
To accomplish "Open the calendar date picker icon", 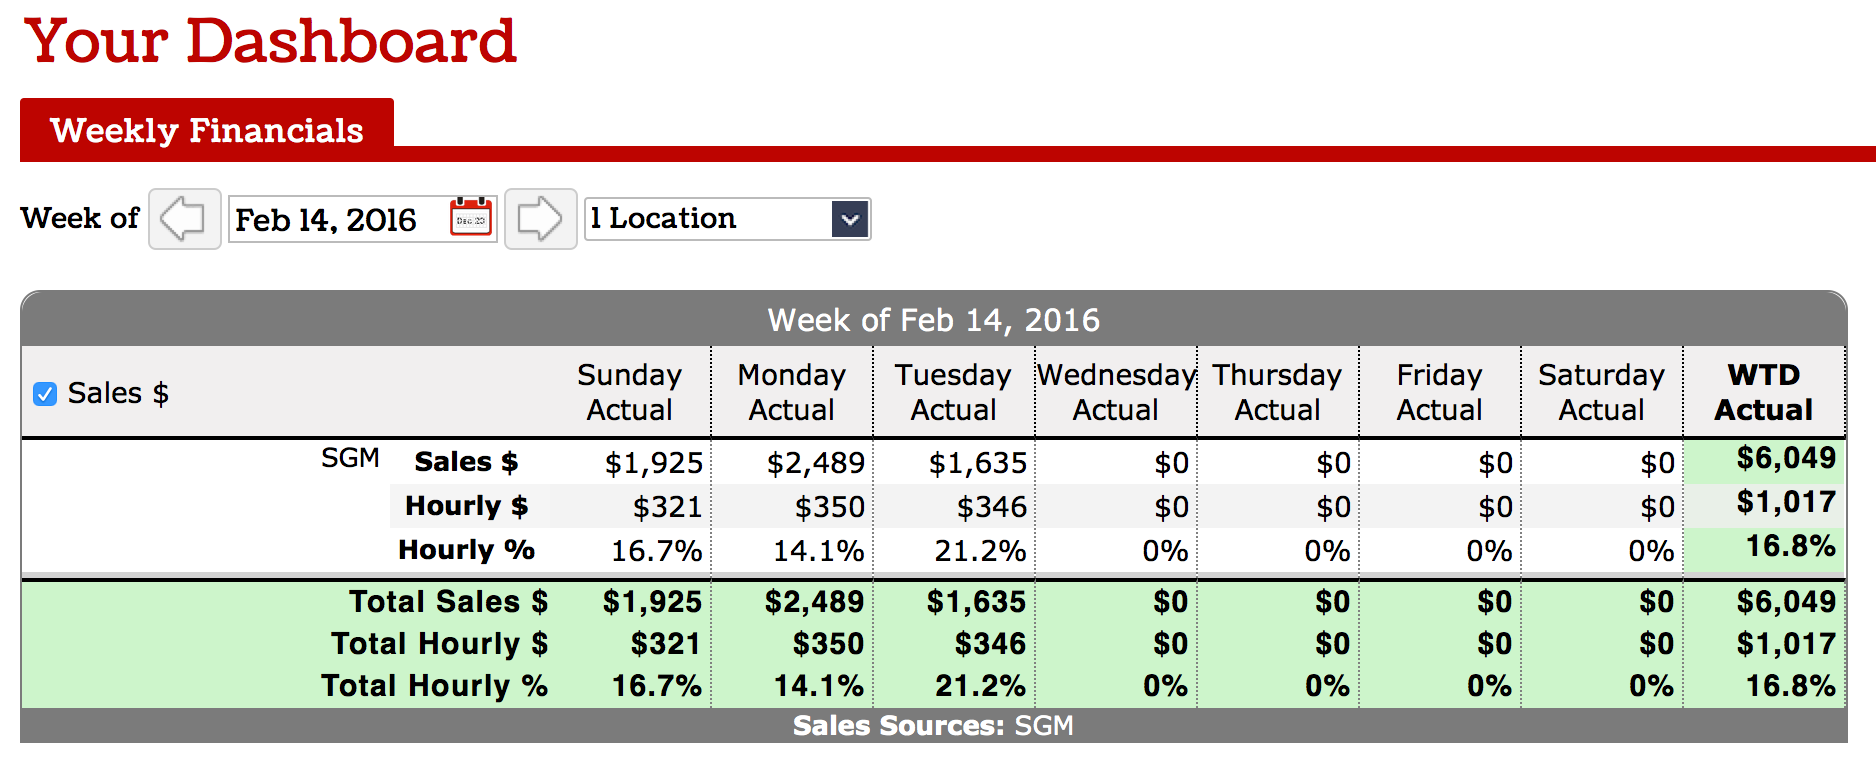I will [471, 218].
